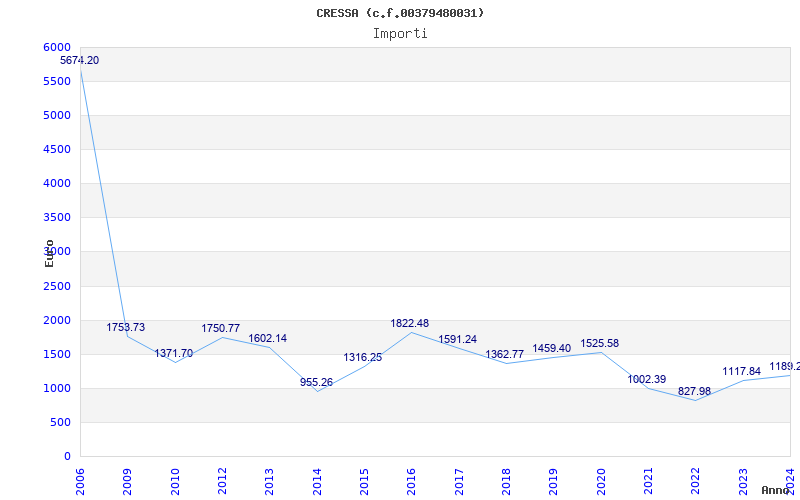800x500 pixels.
Task: Click the 827.98 lowest value label
Action: (x=694, y=392)
